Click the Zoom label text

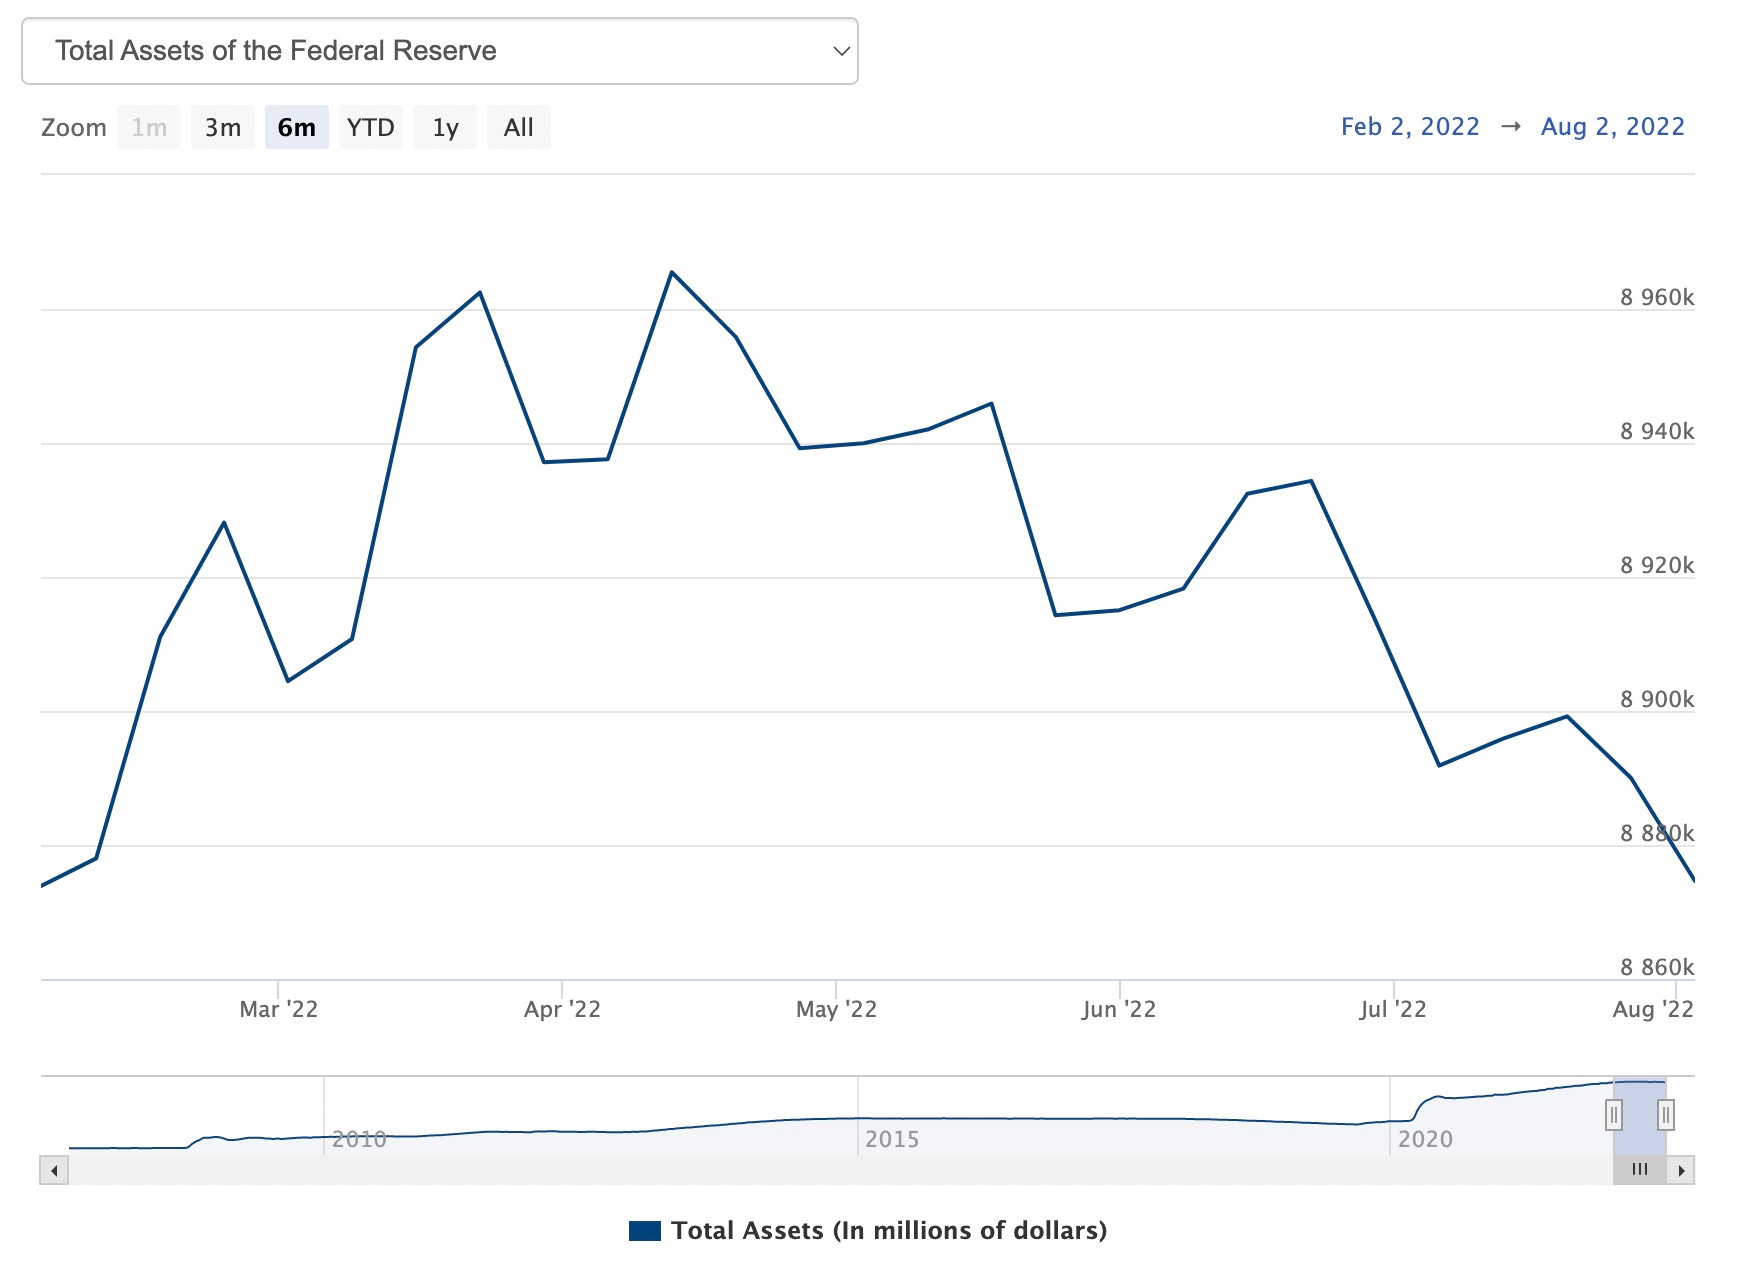click(74, 127)
